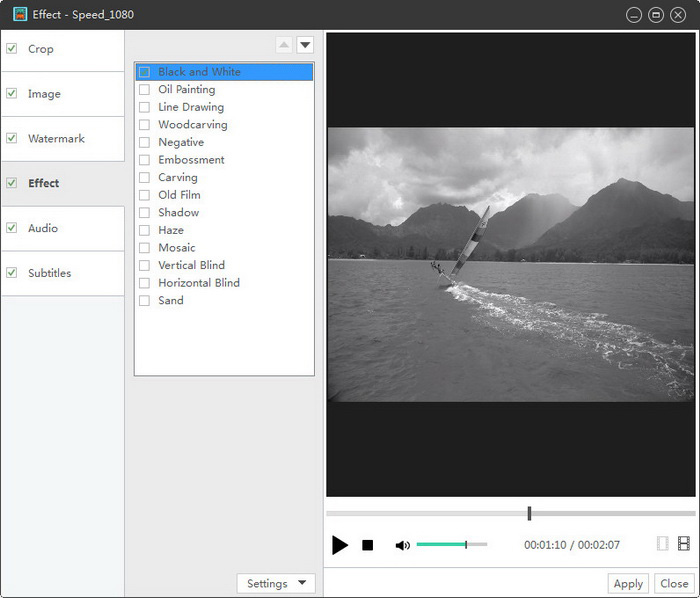
Task: Select the 'Horizontal Blind' effect label
Action: point(199,283)
